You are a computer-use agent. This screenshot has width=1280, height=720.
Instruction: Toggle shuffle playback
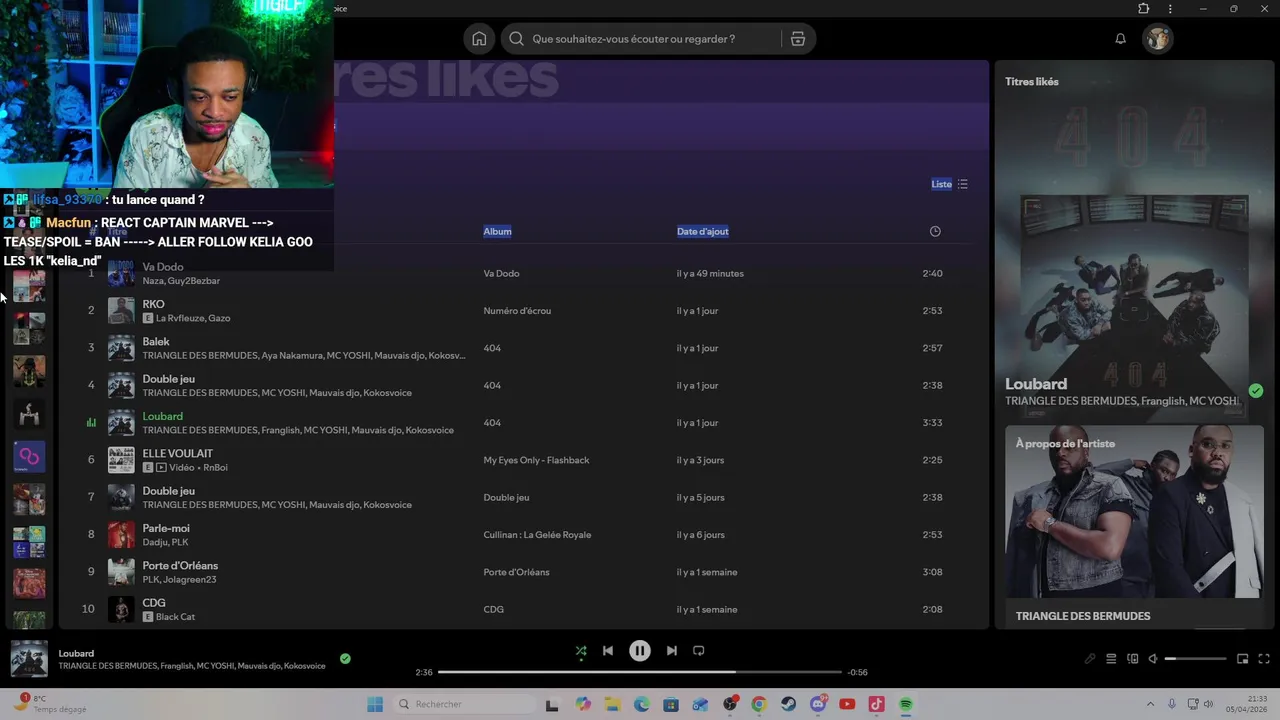(x=581, y=651)
